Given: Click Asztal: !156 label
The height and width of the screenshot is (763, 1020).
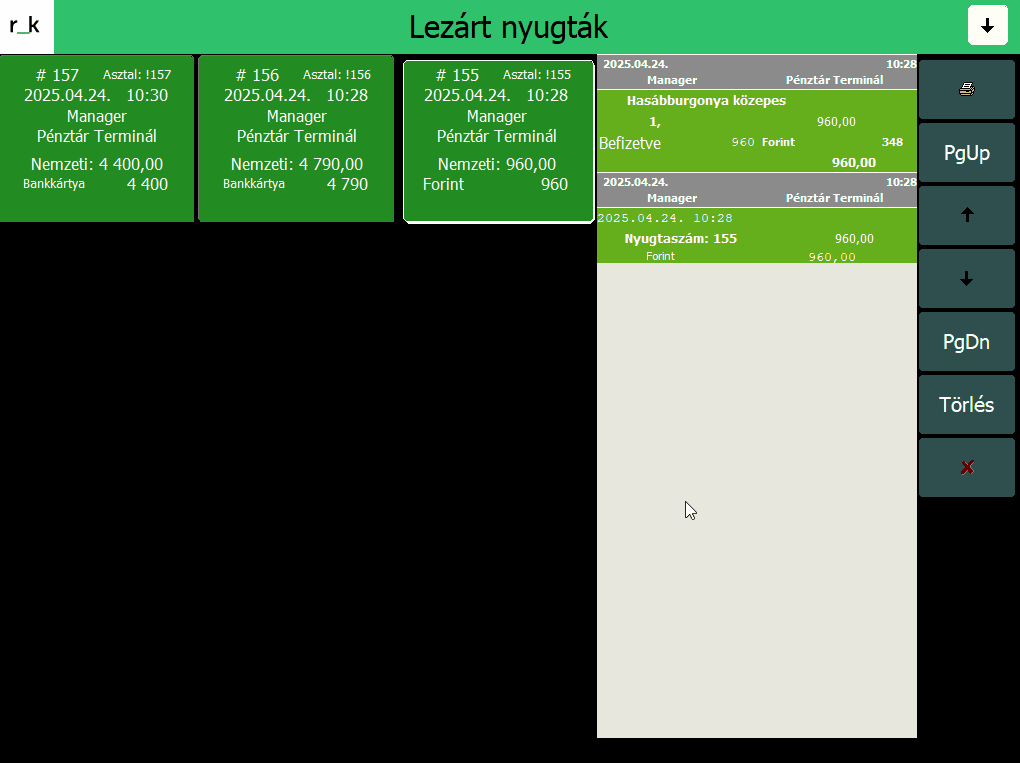Looking at the screenshot, I should tap(337, 75).
